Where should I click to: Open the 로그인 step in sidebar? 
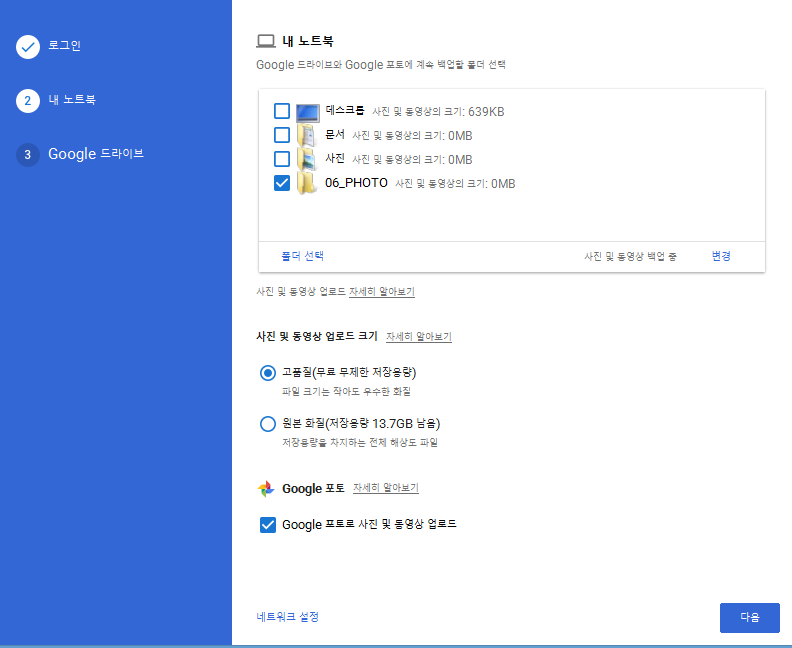pyautogui.click(x=64, y=45)
